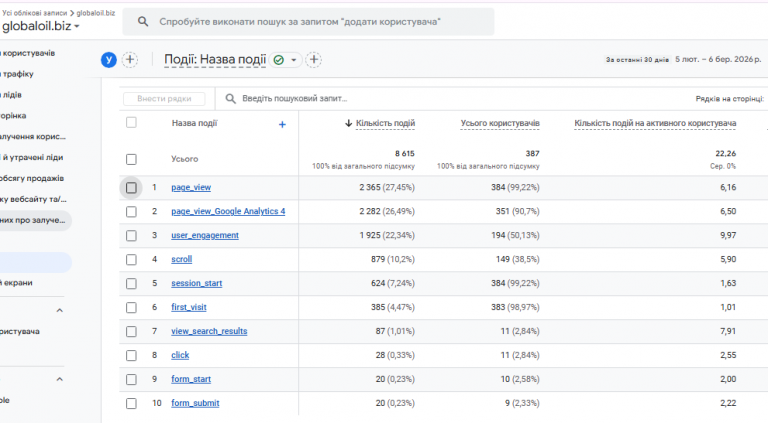
Task: Click the table search input field
Action: coord(400,98)
